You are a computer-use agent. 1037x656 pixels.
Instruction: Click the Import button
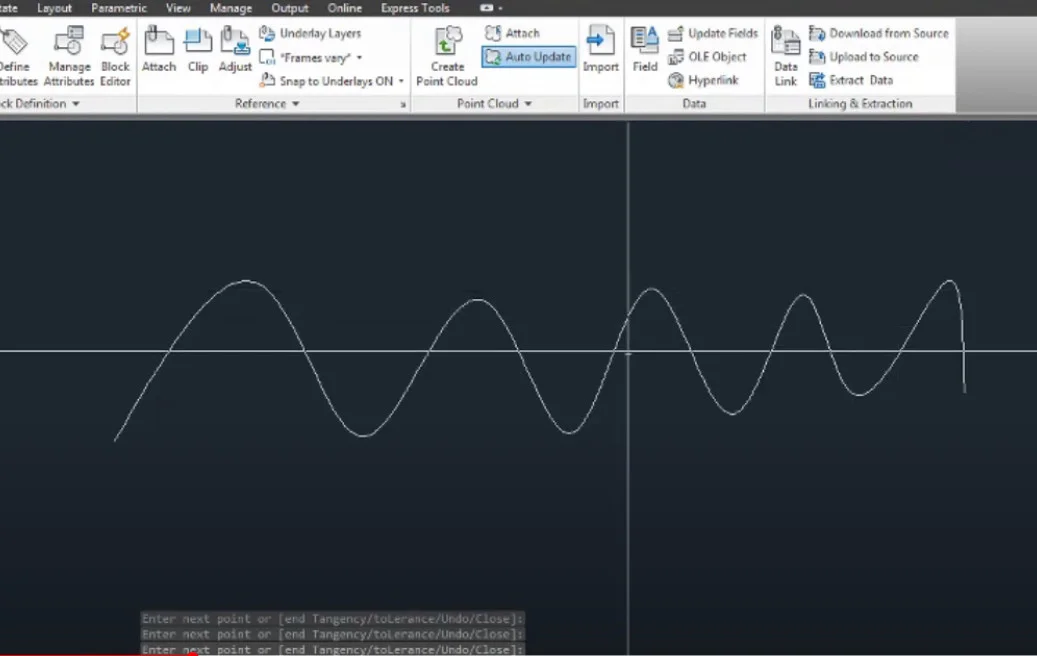coord(601,50)
